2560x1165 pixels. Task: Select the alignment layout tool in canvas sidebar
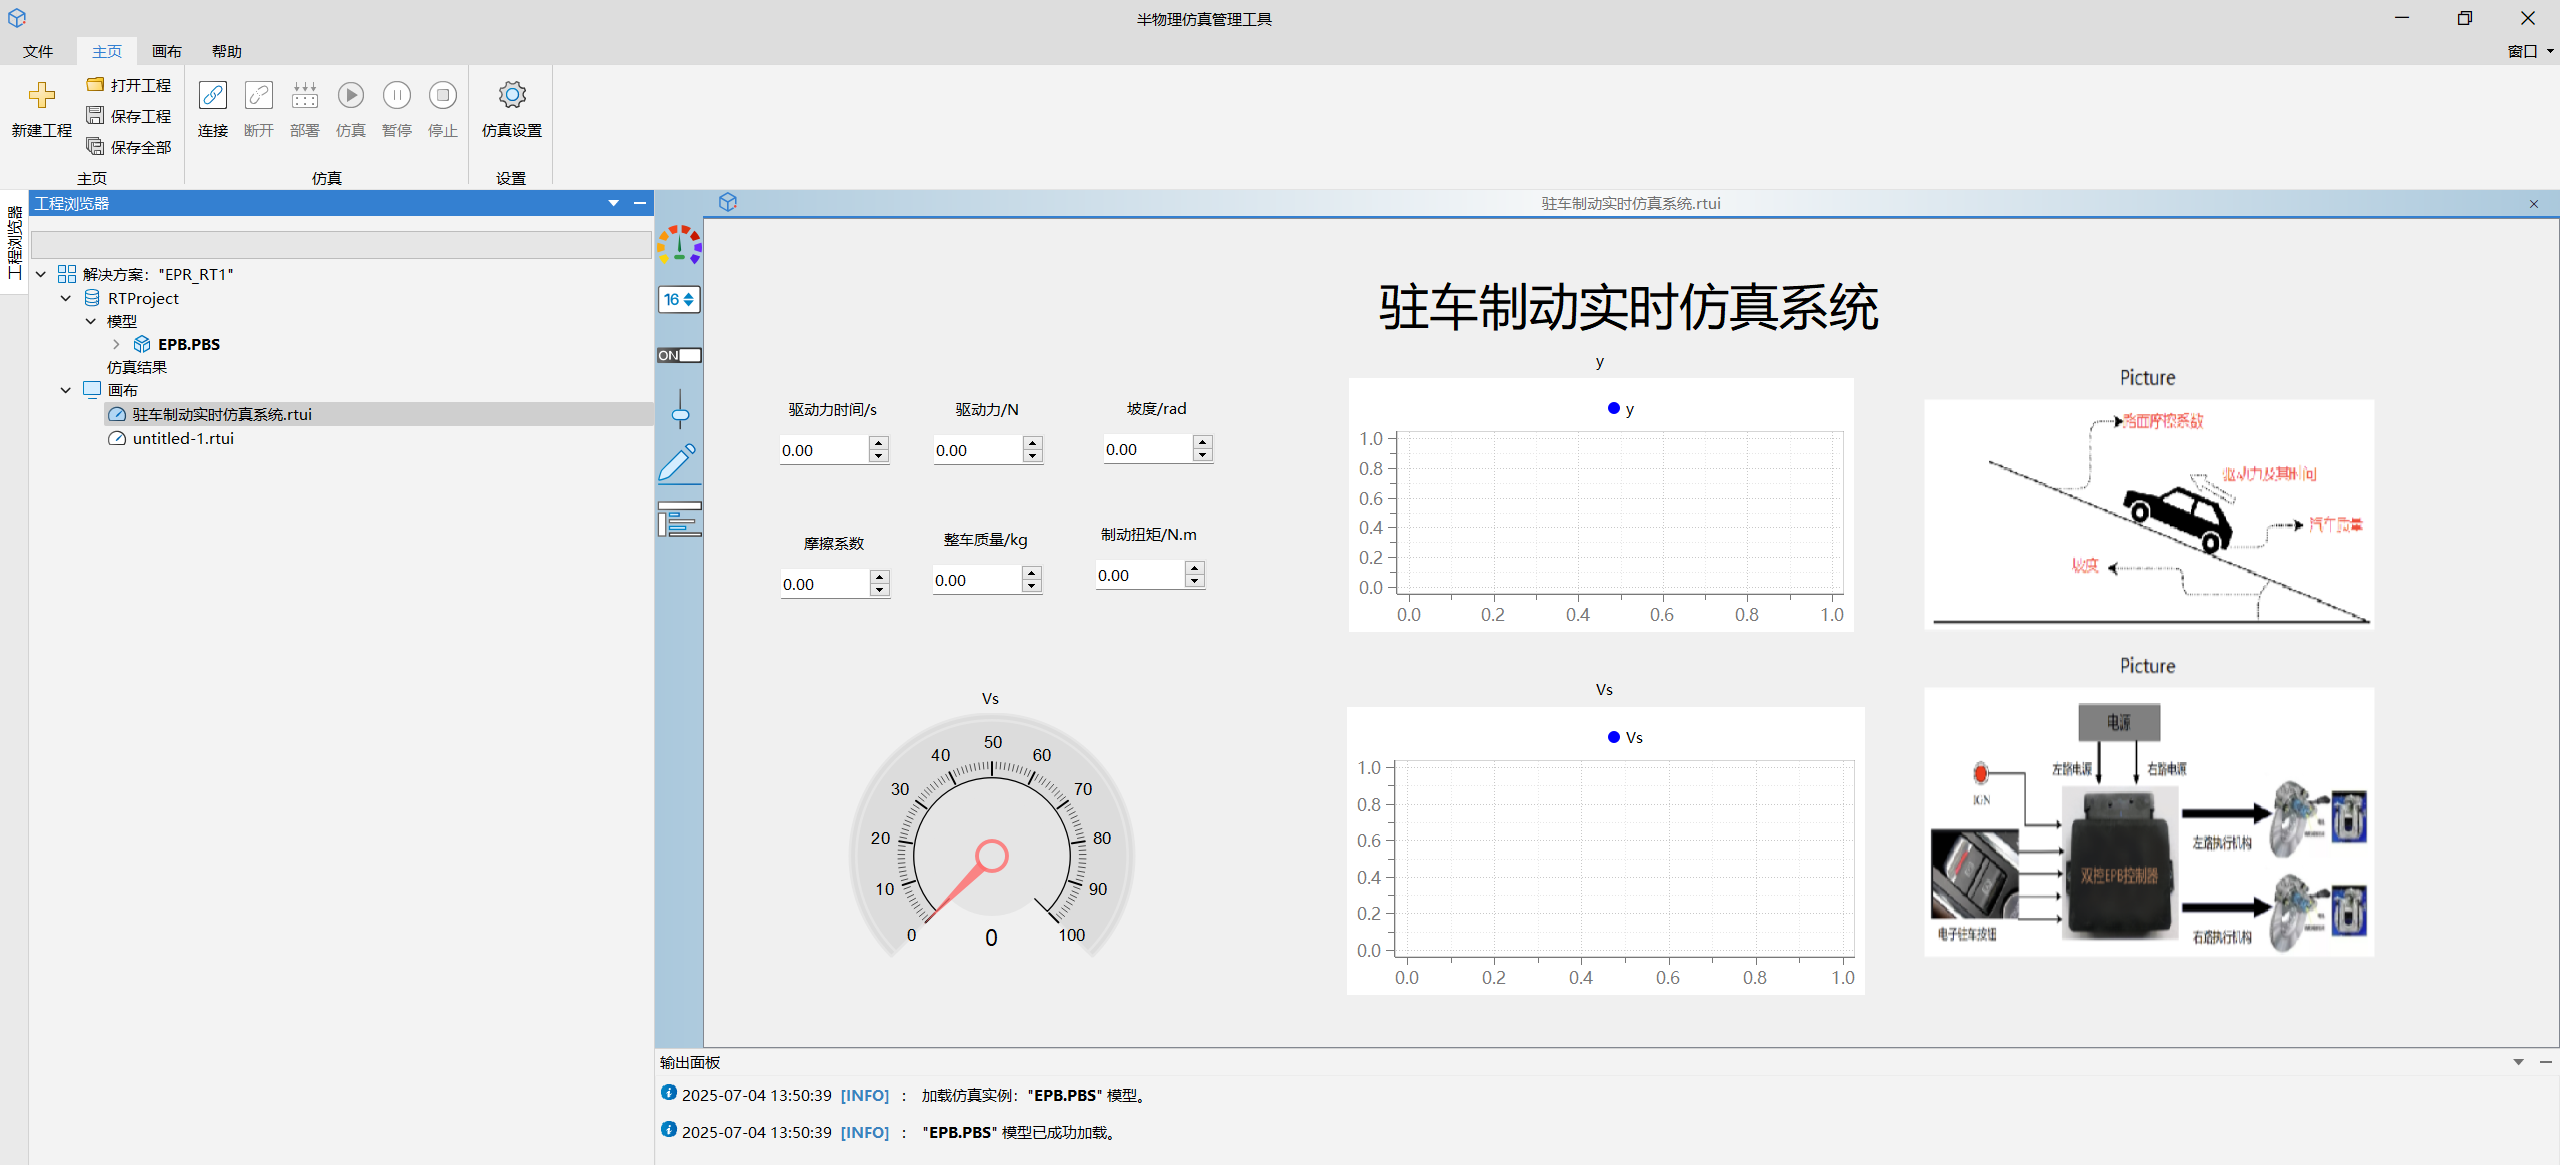pyautogui.click(x=680, y=519)
